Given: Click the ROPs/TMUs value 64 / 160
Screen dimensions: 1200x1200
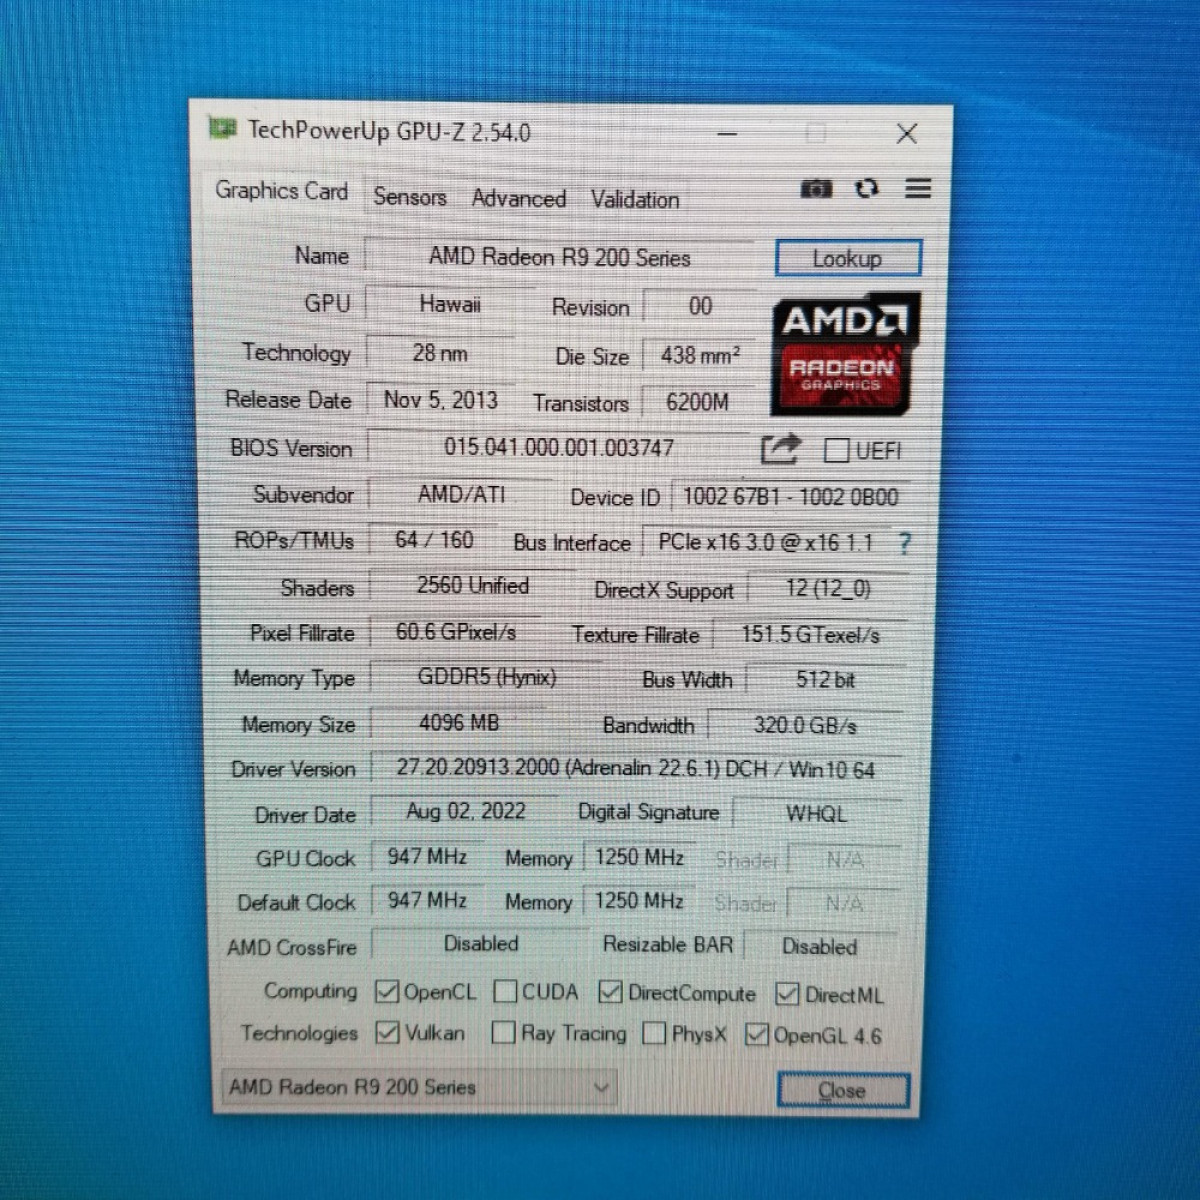Looking at the screenshot, I should pyautogui.click(x=434, y=540).
